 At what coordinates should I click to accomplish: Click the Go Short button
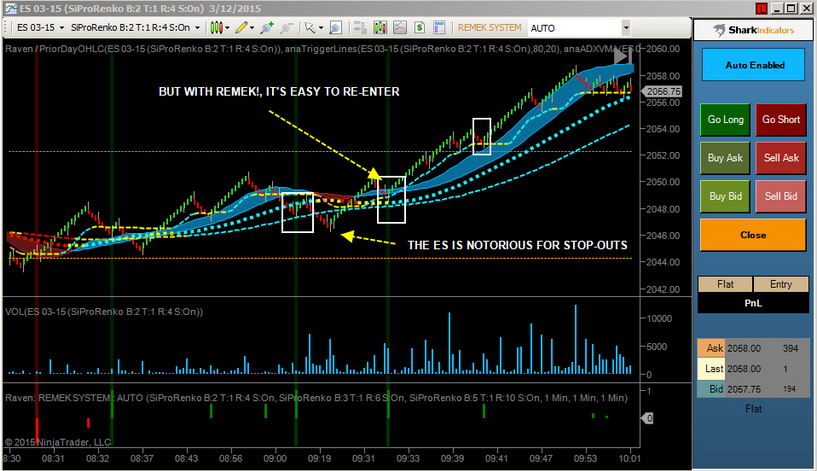pos(781,119)
